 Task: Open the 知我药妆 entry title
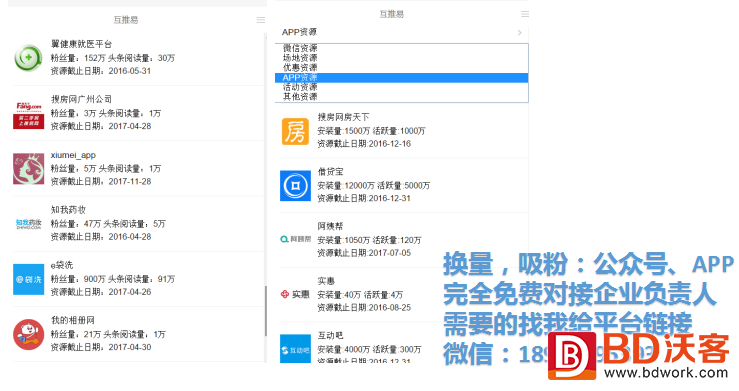pyautogui.click(x=68, y=210)
